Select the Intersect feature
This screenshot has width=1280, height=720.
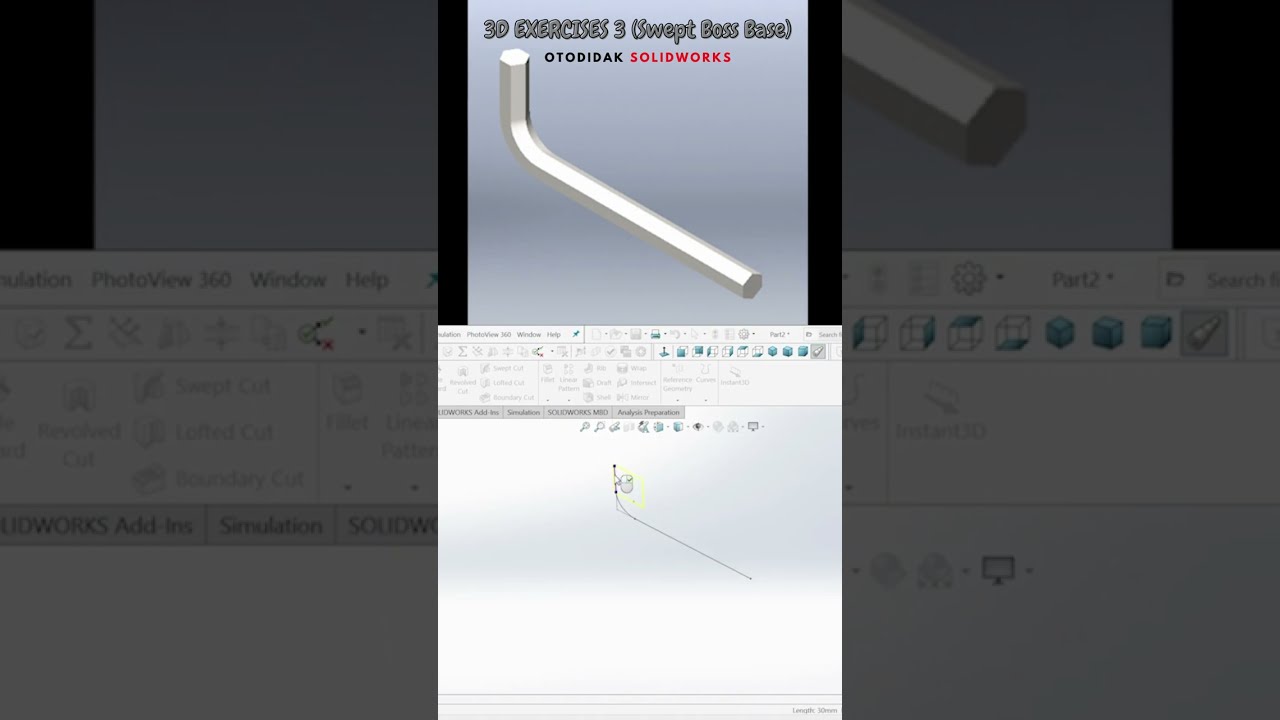[x=636, y=383]
